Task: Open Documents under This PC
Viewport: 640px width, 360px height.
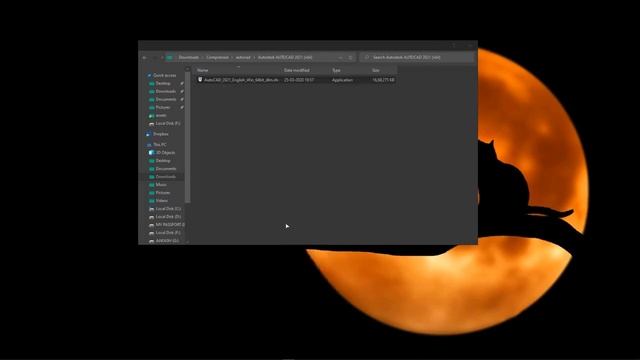Action: [x=166, y=169]
